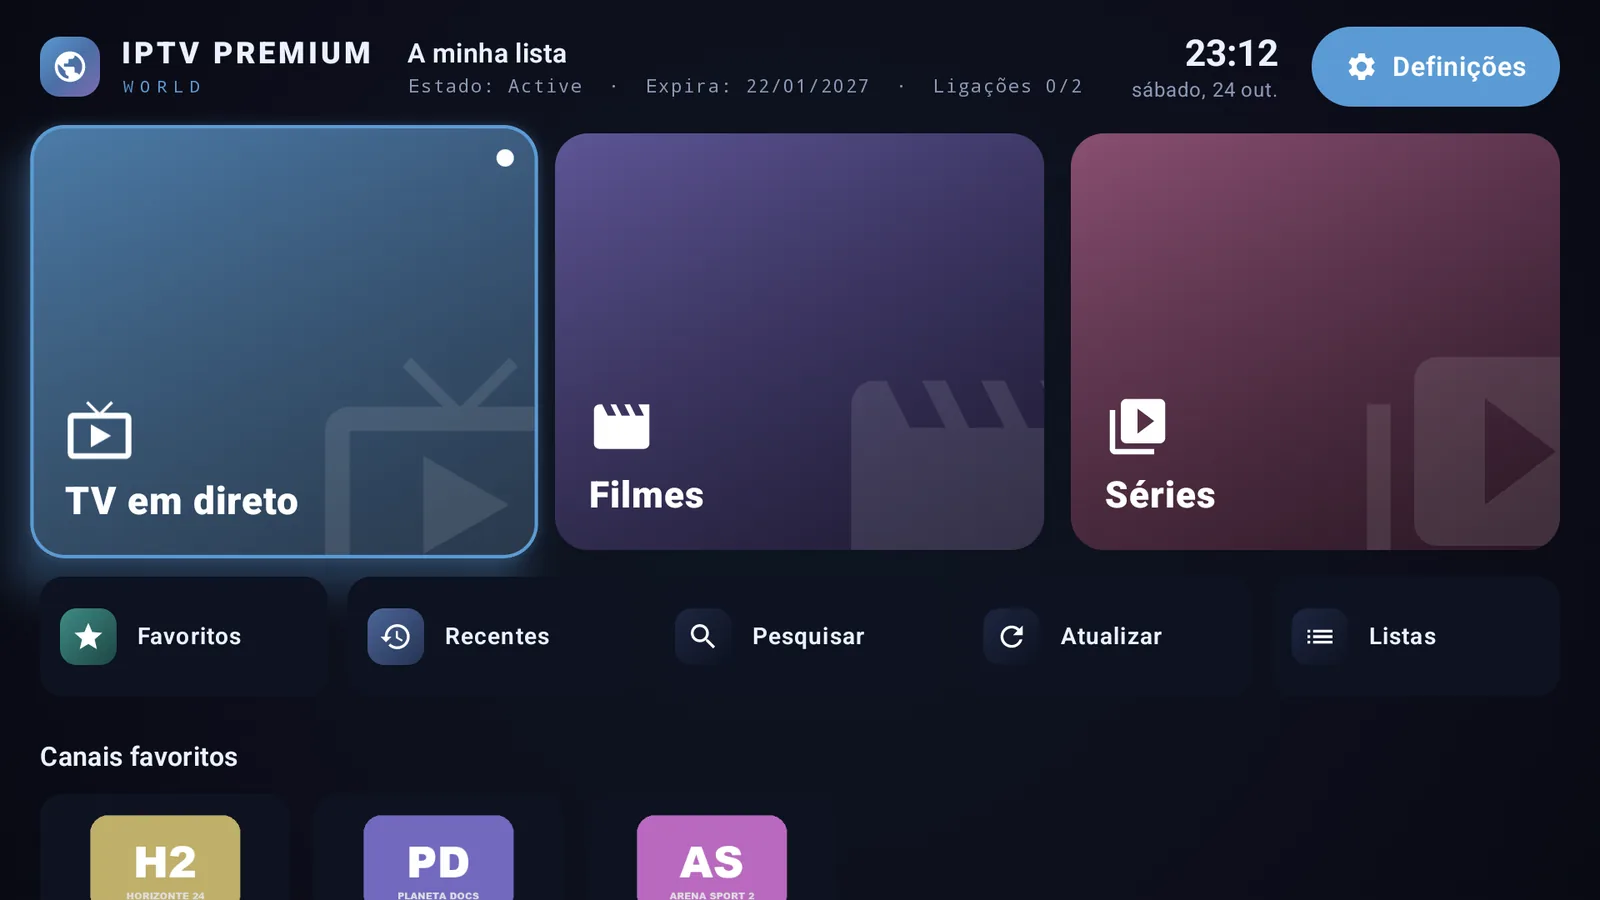Open Pesquisar search shortcut
The height and width of the screenshot is (900, 1600).
(x=799, y=637)
